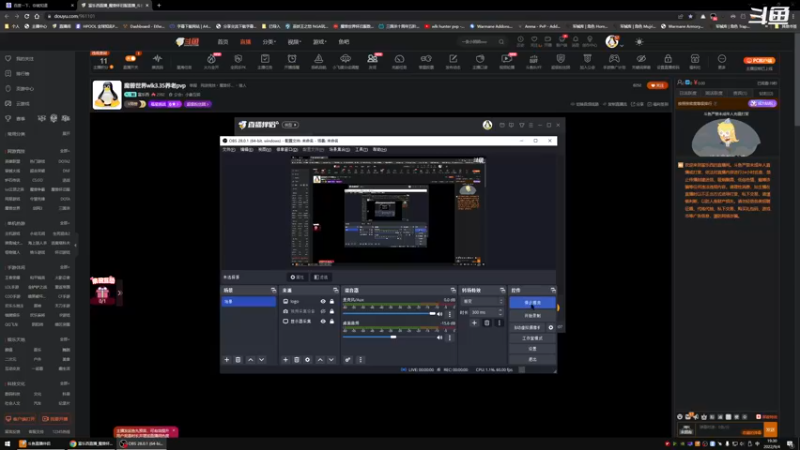Screen dimensions: 800x450
Task: Toggle orange live switch in streamer toolbar
Action: 131,59
